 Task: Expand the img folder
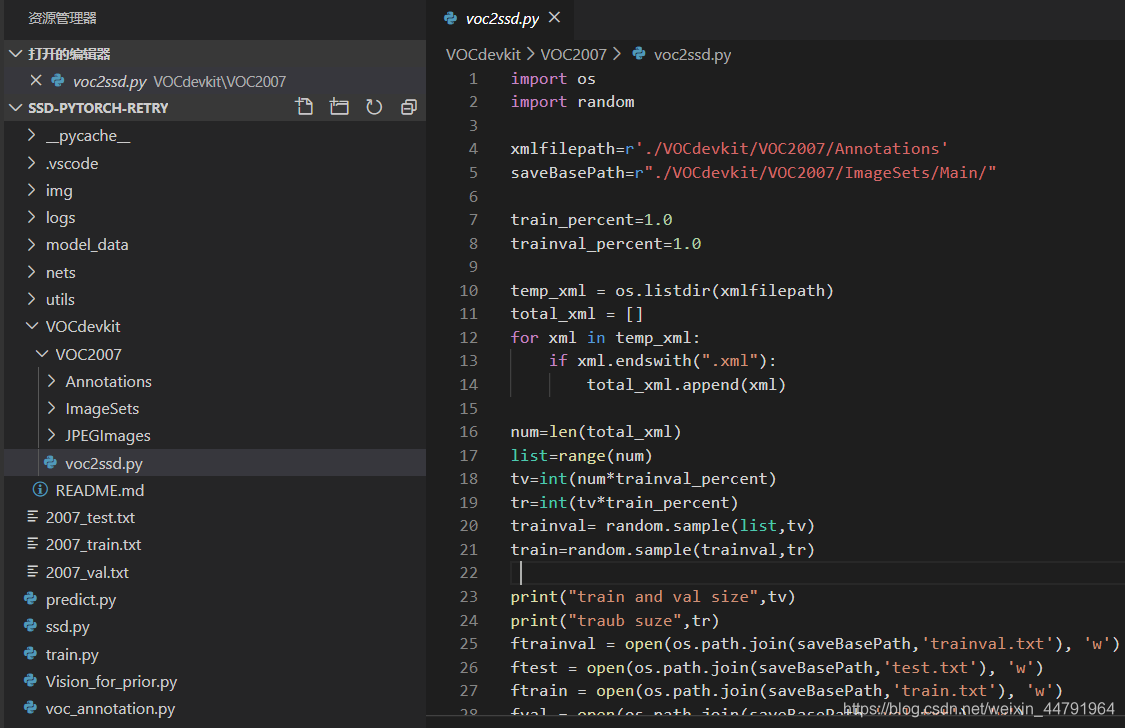coord(32,190)
